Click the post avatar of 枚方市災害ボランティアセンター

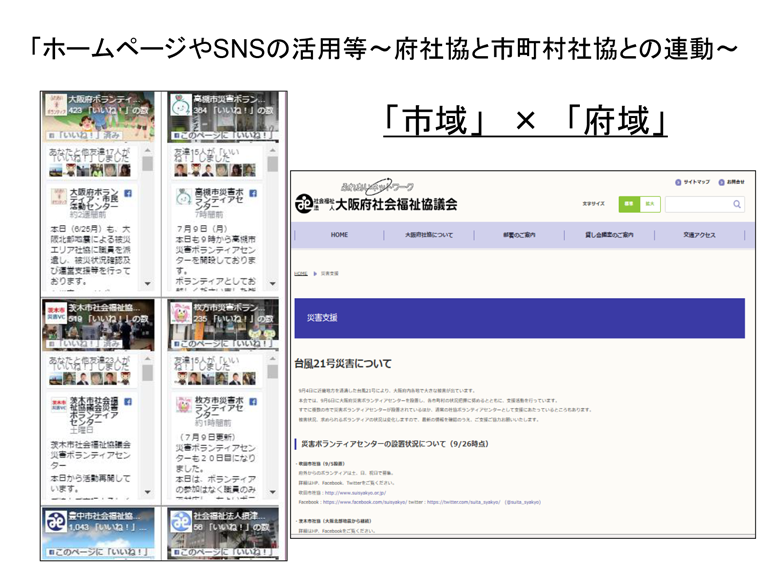tap(184, 405)
